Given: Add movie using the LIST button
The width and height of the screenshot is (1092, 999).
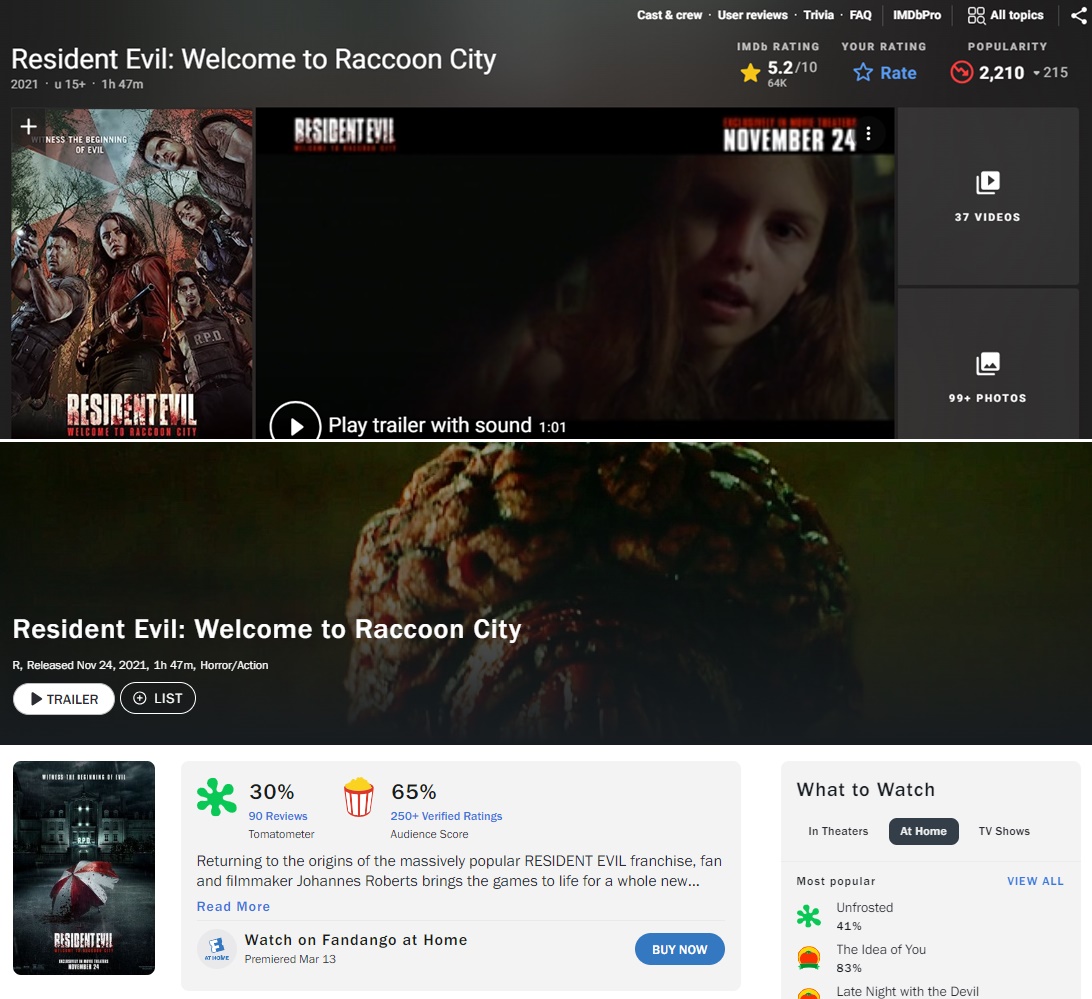Looking at the screenshot, I should coord(158,698).
